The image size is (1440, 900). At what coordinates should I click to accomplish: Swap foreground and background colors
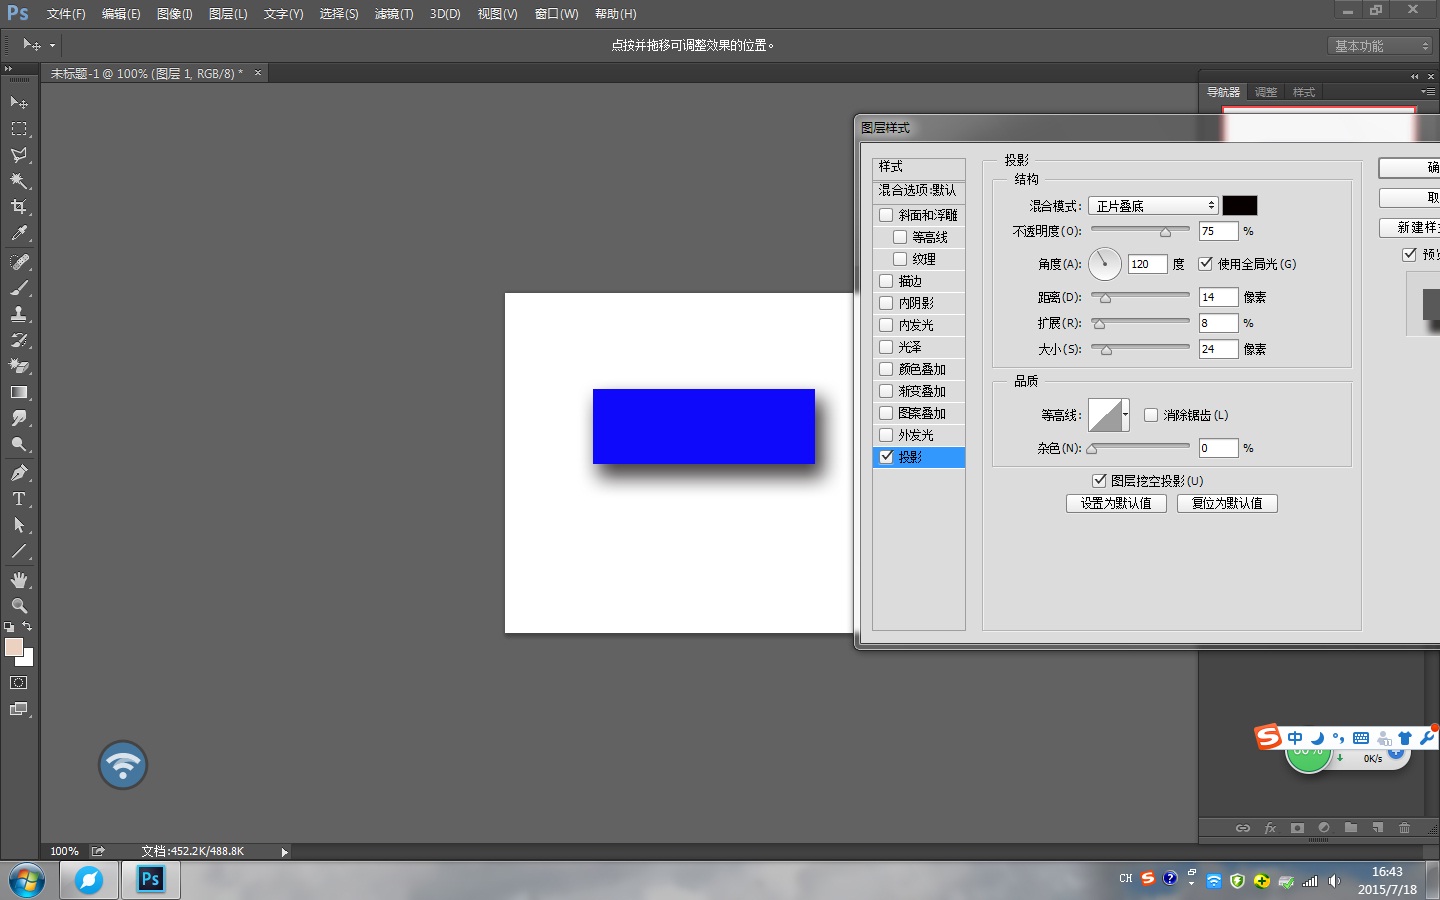(x=27, y=626)
